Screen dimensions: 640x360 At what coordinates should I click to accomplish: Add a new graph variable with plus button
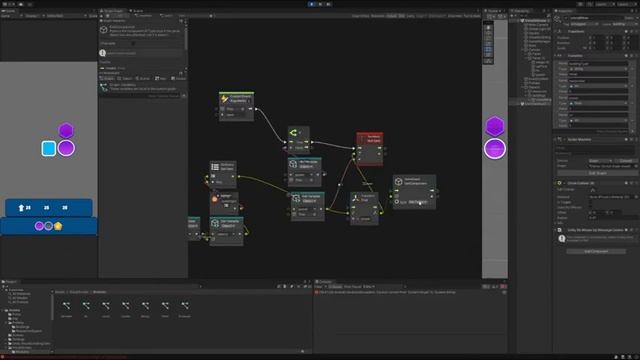pos(184,96)
